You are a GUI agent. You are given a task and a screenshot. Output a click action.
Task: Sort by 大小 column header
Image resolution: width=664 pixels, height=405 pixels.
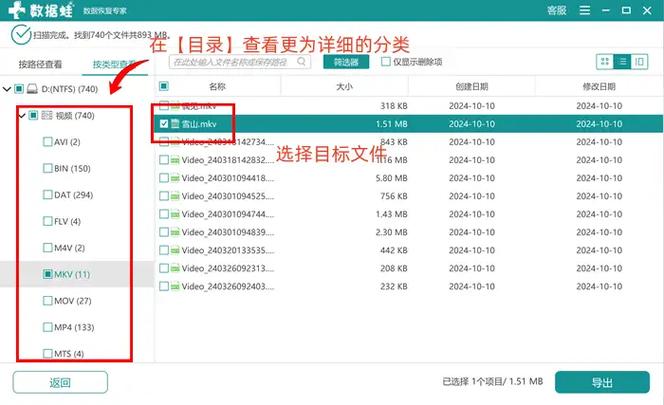pyautogui.click(x=344, y=86)
